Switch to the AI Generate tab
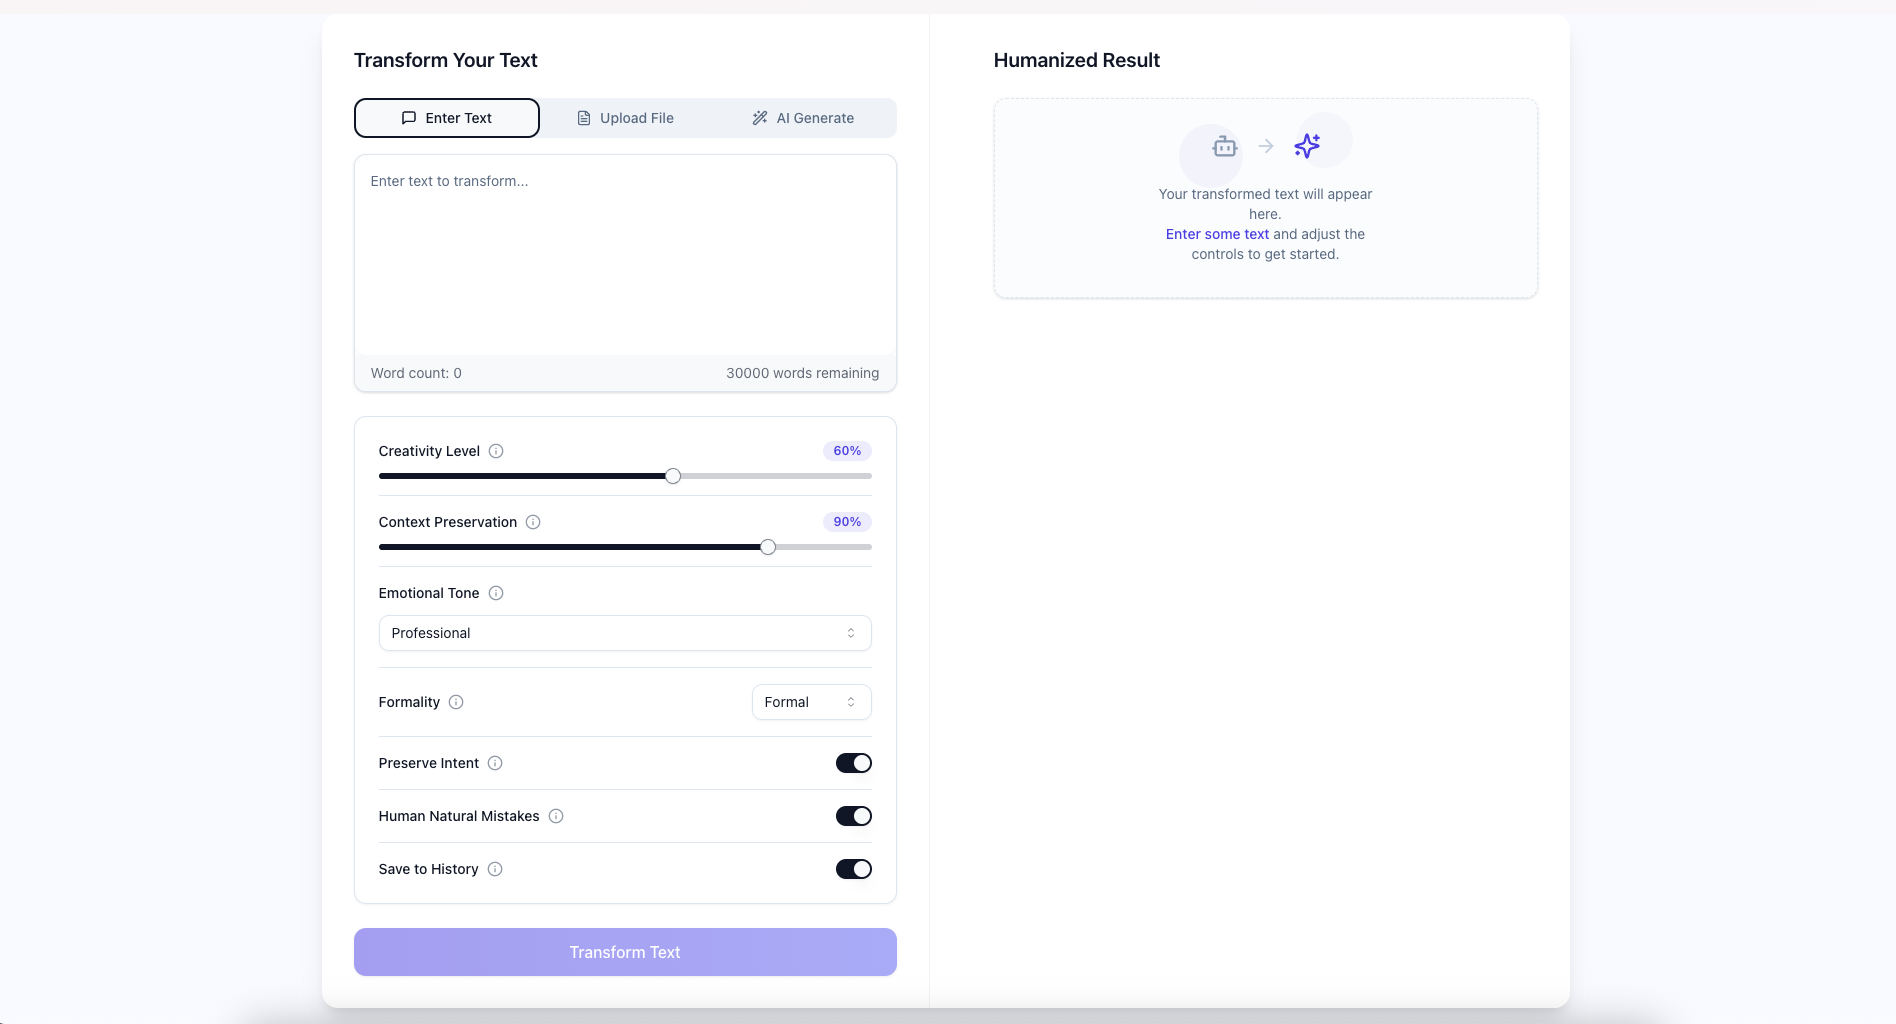Viewport: 1896px width, 1024px height. coord(803,117)
